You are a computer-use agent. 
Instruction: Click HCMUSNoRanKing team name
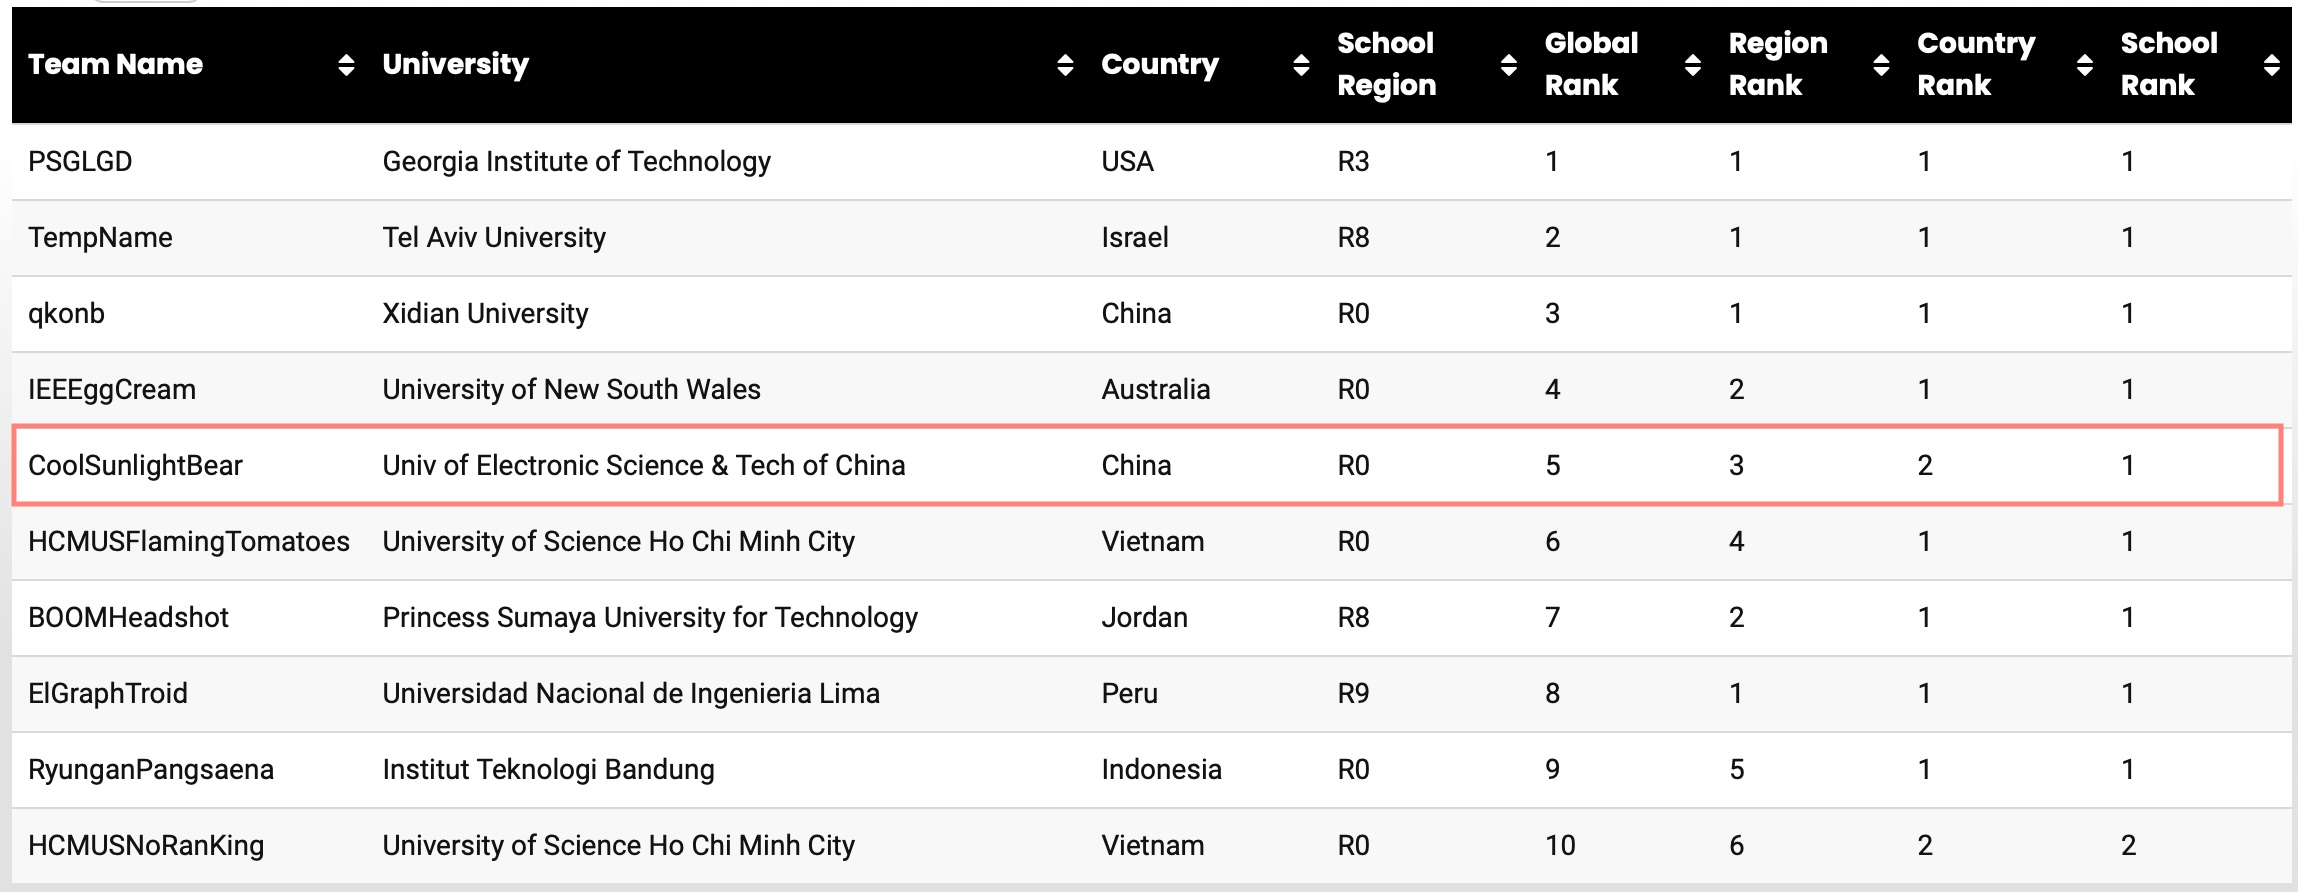(146, 845)
